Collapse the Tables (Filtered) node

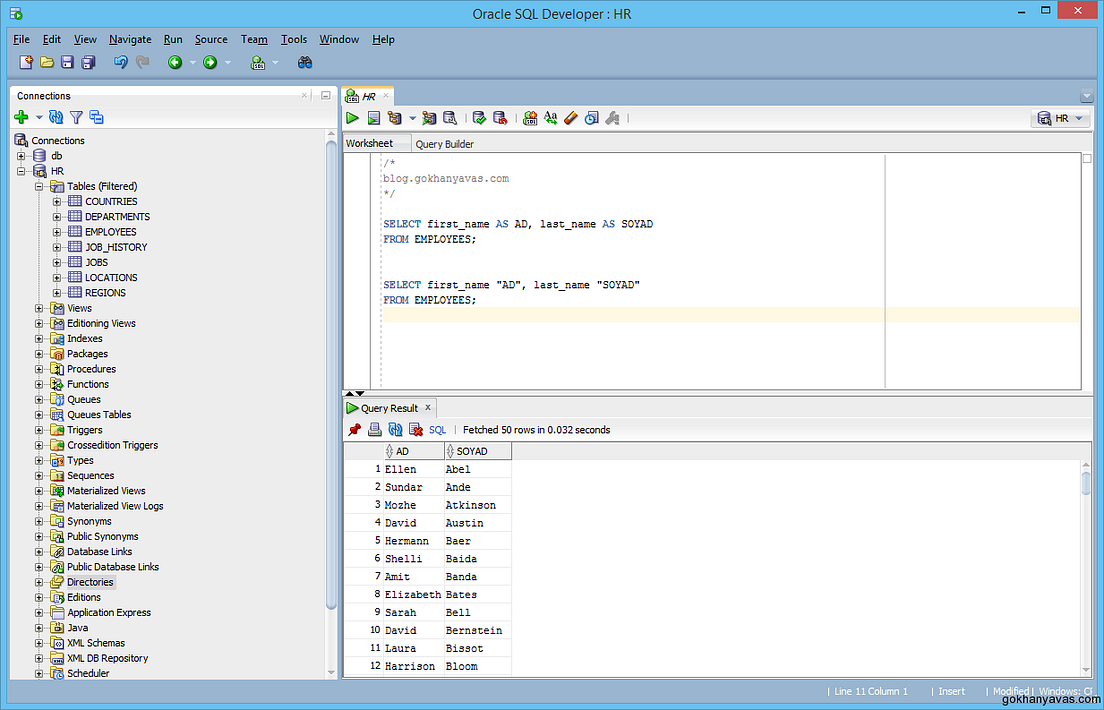tap(39, 187)
